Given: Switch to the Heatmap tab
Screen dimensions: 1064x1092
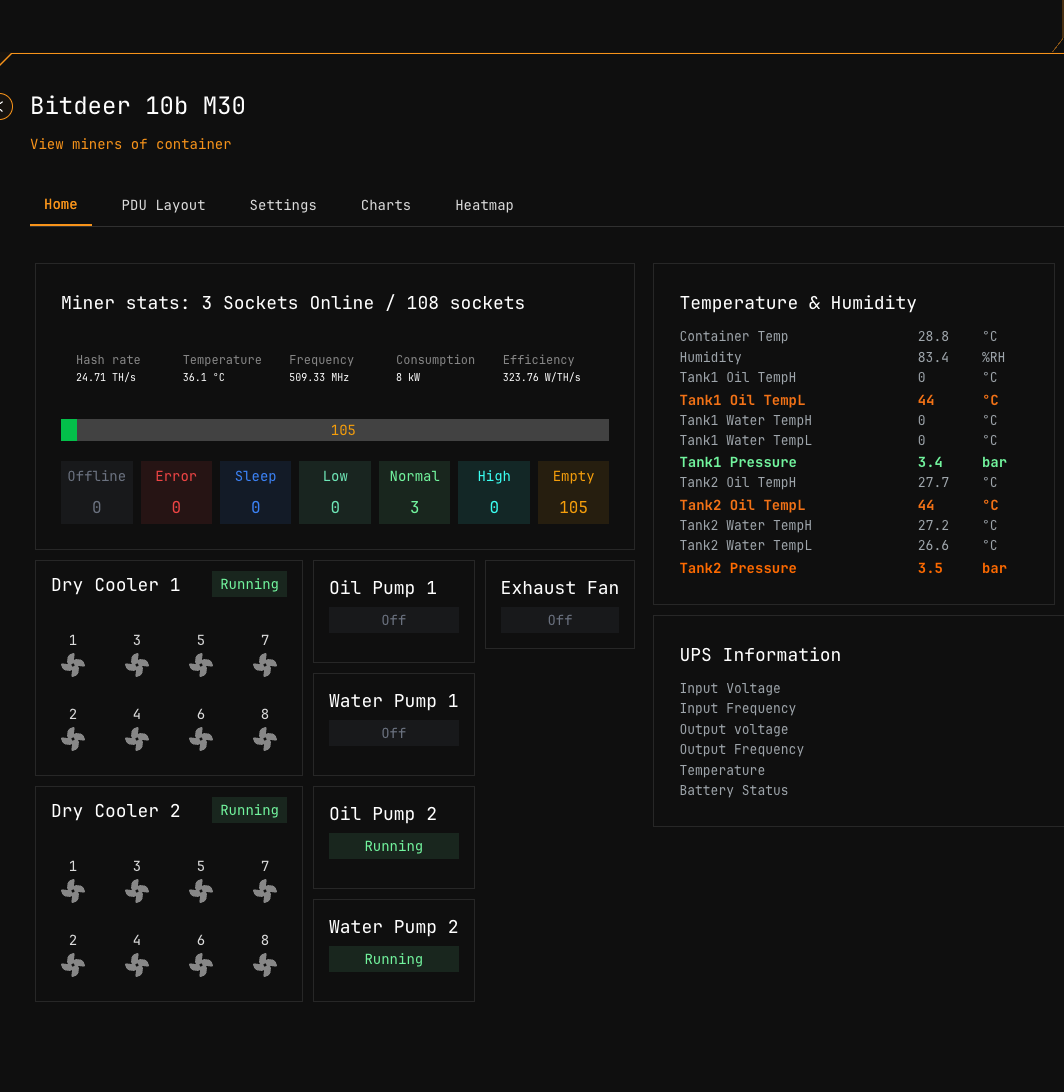Looking at the screenshot, I should click(x=484, y=205).
